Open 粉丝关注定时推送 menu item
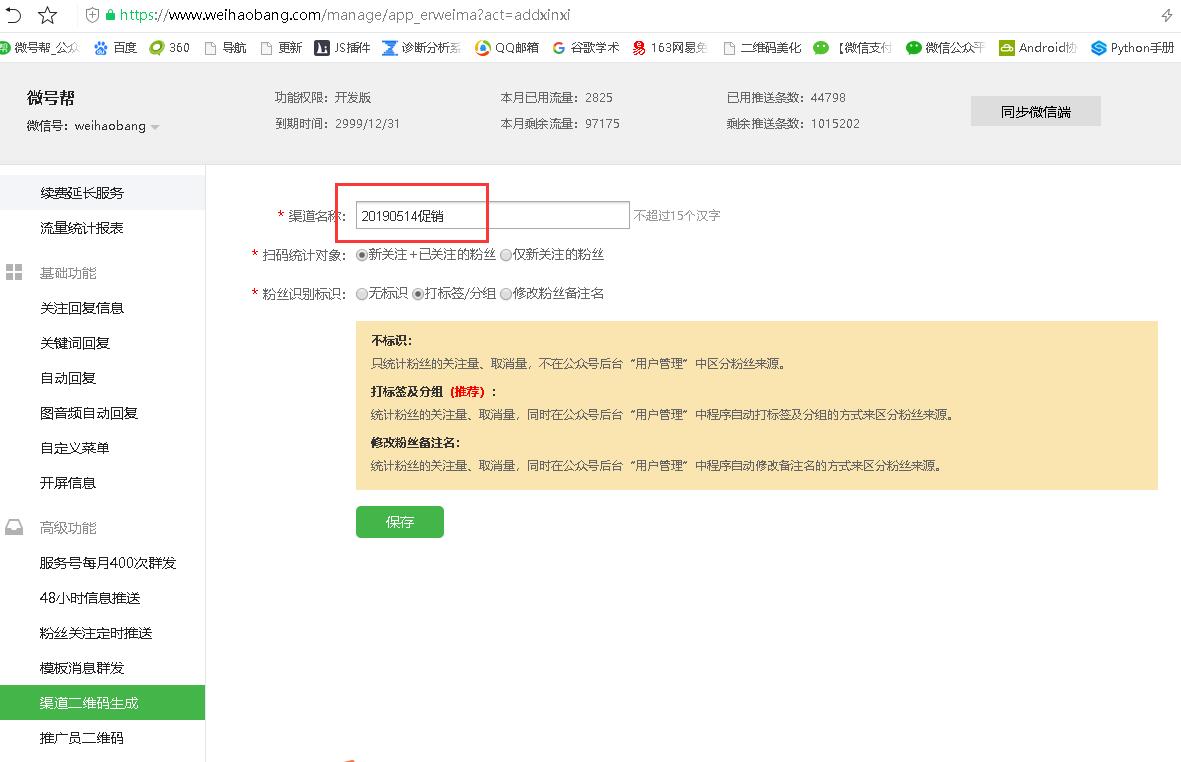 point(102,632)
